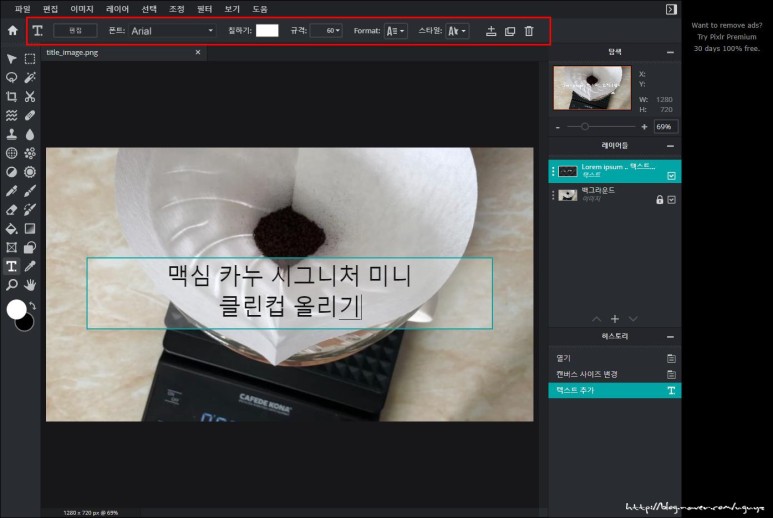Click the merge-down layer icon in options bar
Viewport: 773px width, 518px height.
pos(491,31)
